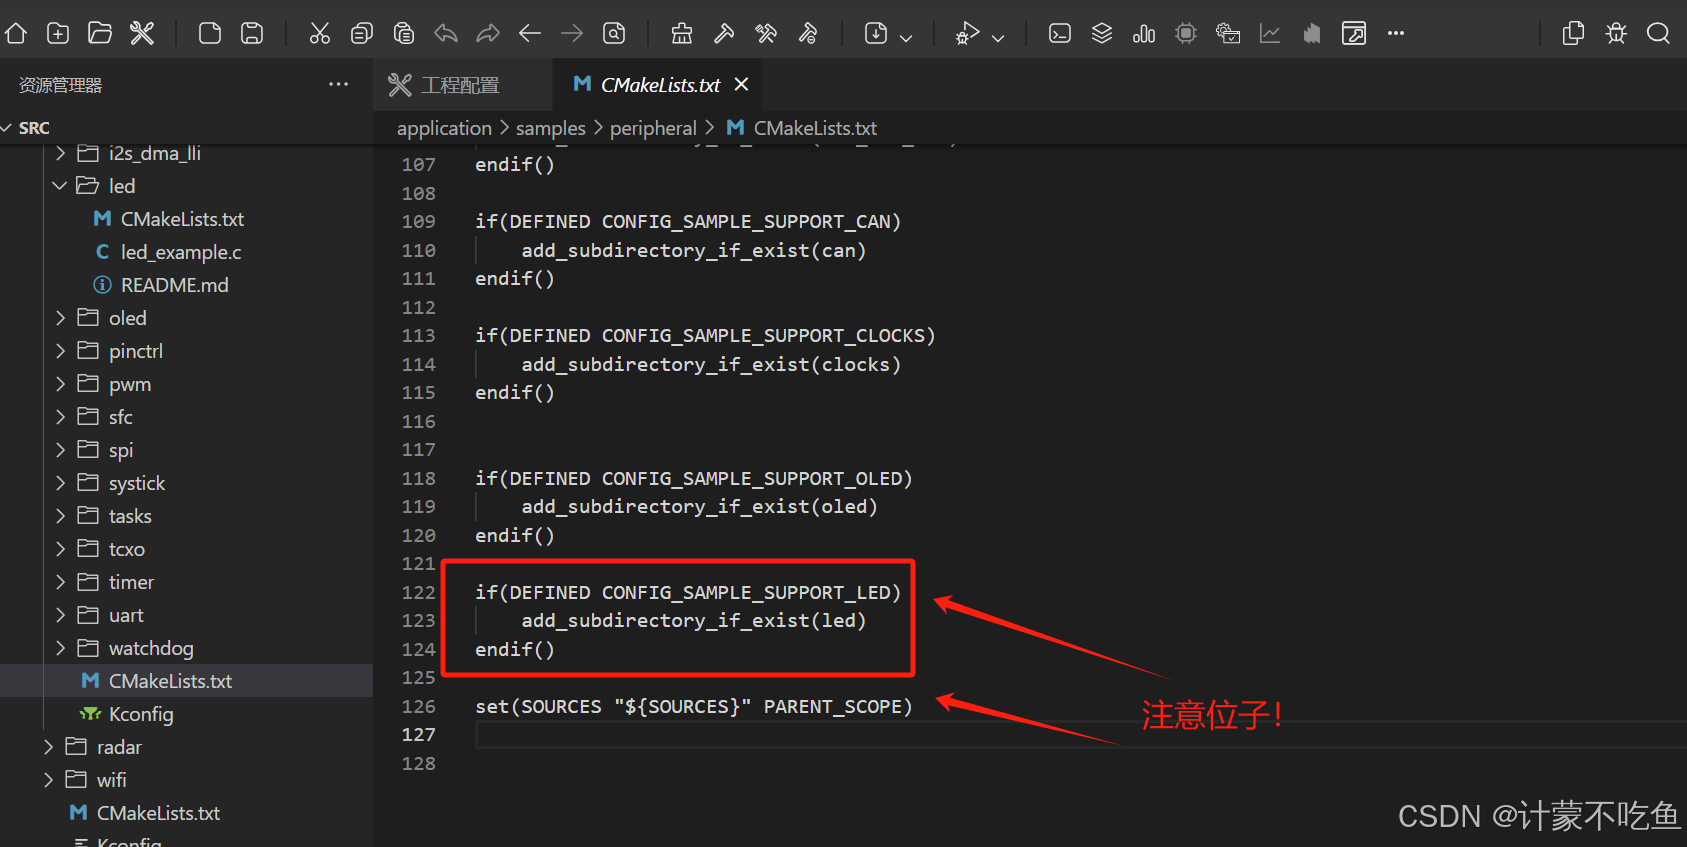Click the download/flash icon
The image size is (1687, 847).
pos(876,34)
